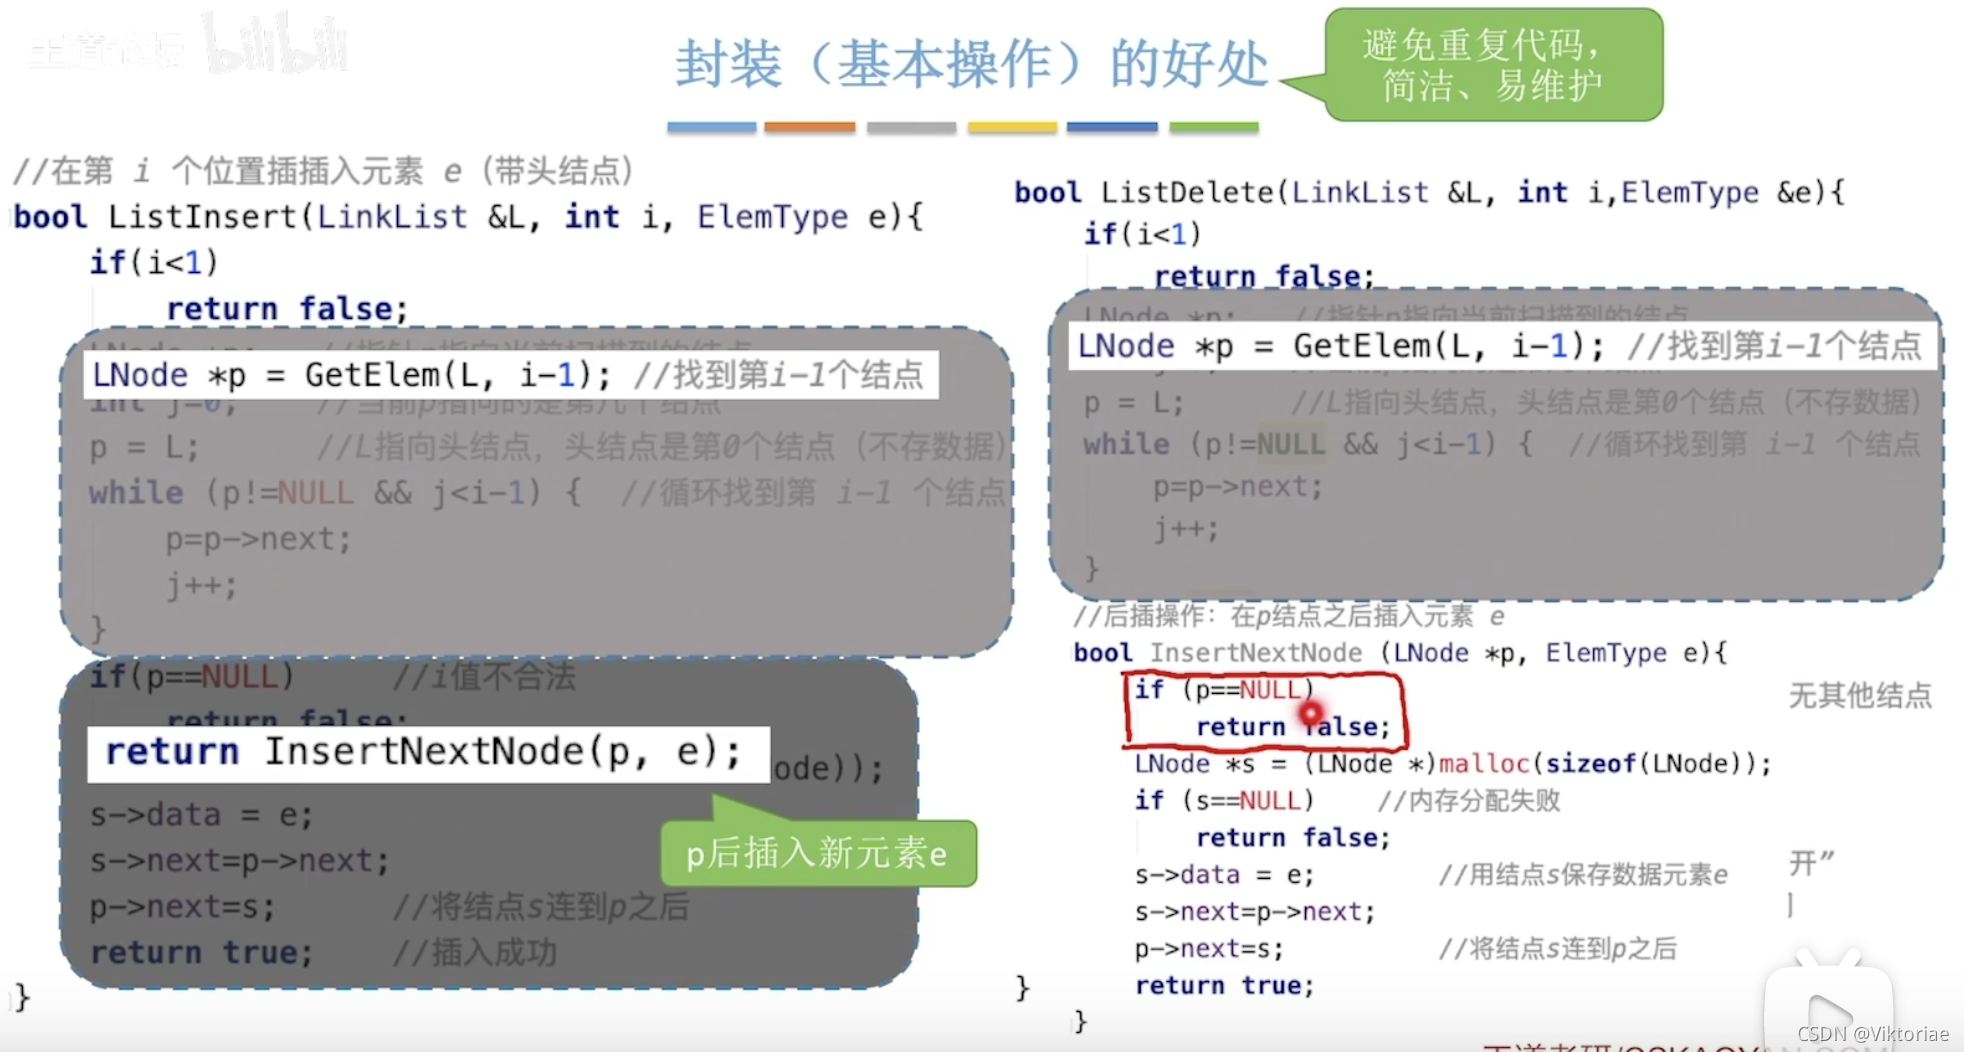Click "s->next=p->next;" inside InsertNextNode
Screen dimensions: 1964x1052
(x=1255, y=912)
